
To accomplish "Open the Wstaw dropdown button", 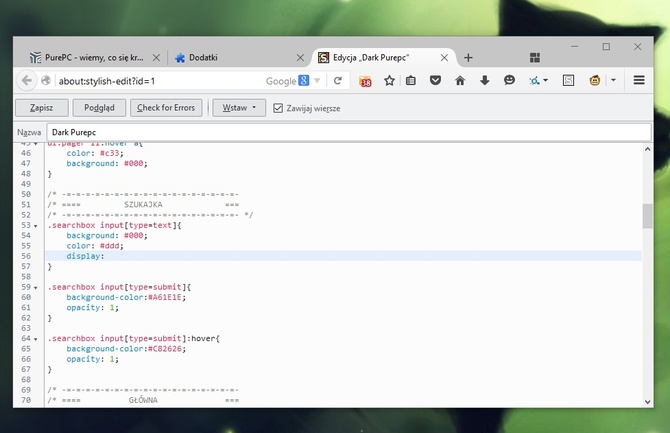I will click(x=238, y=107).
